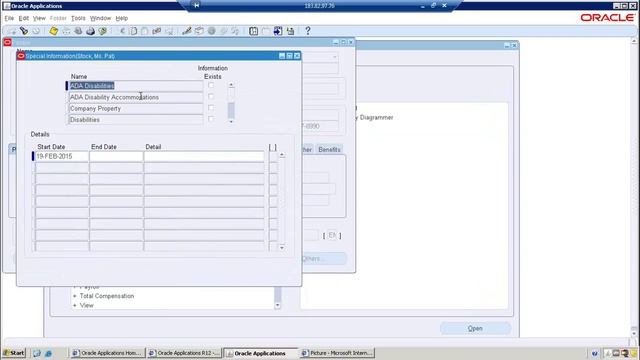Open the View menu
640x360 pixels.
tap(39, 18)
